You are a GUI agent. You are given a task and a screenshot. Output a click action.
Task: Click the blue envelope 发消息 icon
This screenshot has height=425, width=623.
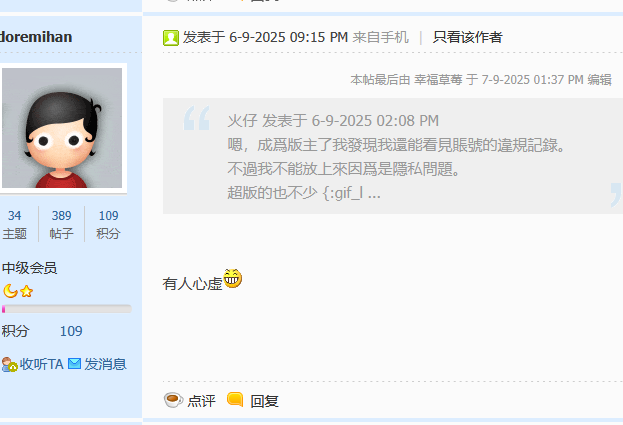coord(74,363)
